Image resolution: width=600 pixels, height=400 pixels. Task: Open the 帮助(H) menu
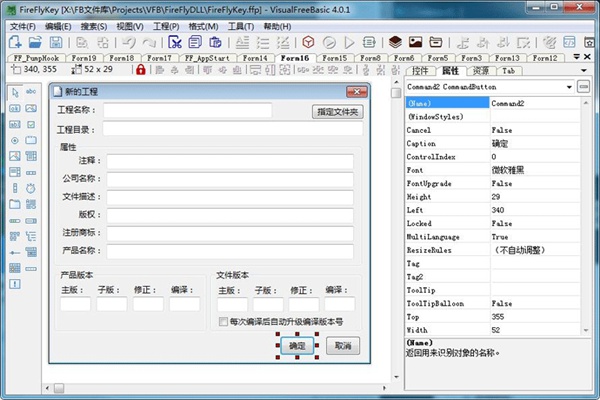click(x=277, y=26)
